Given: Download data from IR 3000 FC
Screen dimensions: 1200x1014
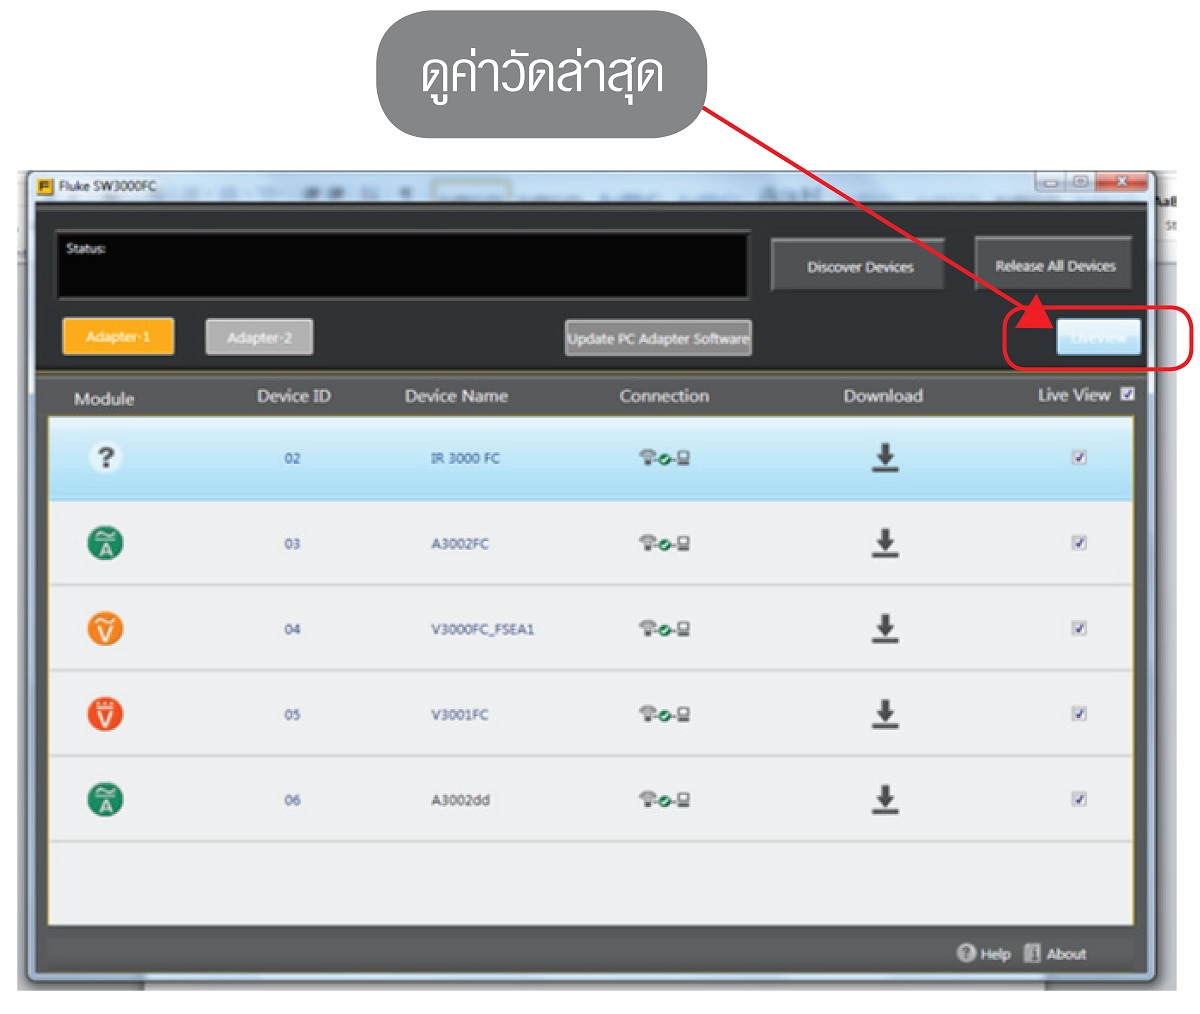Looking at the screenshot, I should [884, 458].
